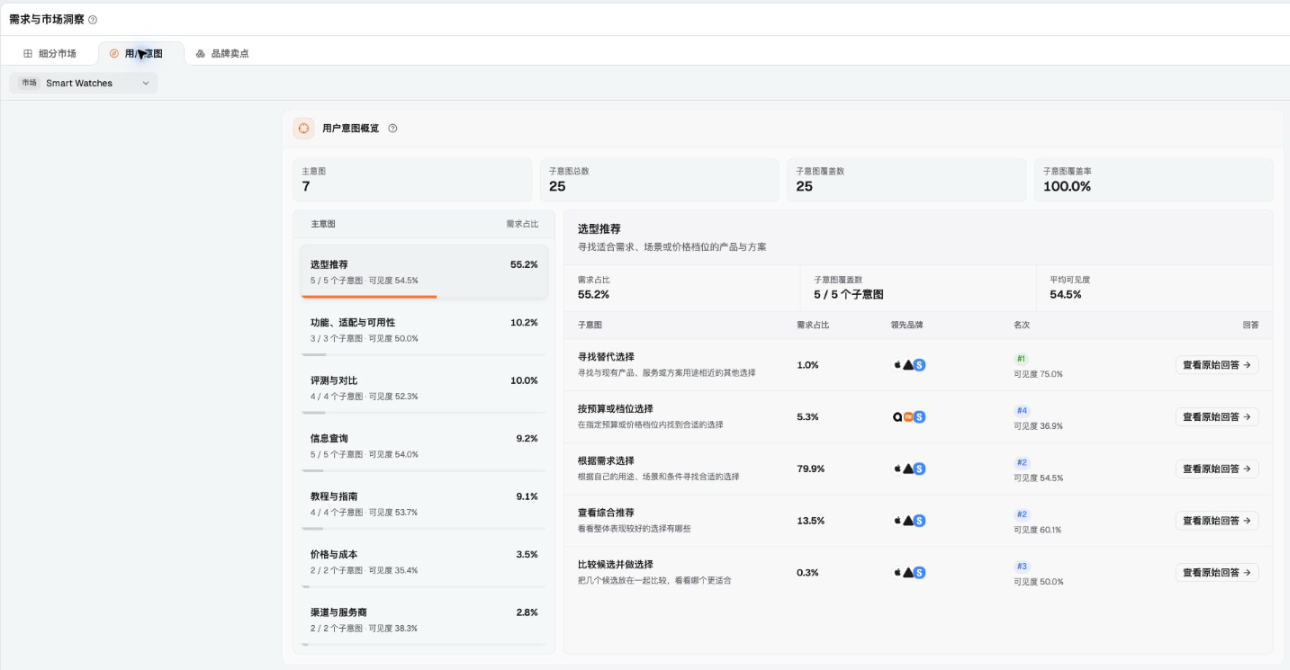Click the 主意图 summary card showing 7
Viewport: 1290px width, 670px height.
tap(412, 180)
